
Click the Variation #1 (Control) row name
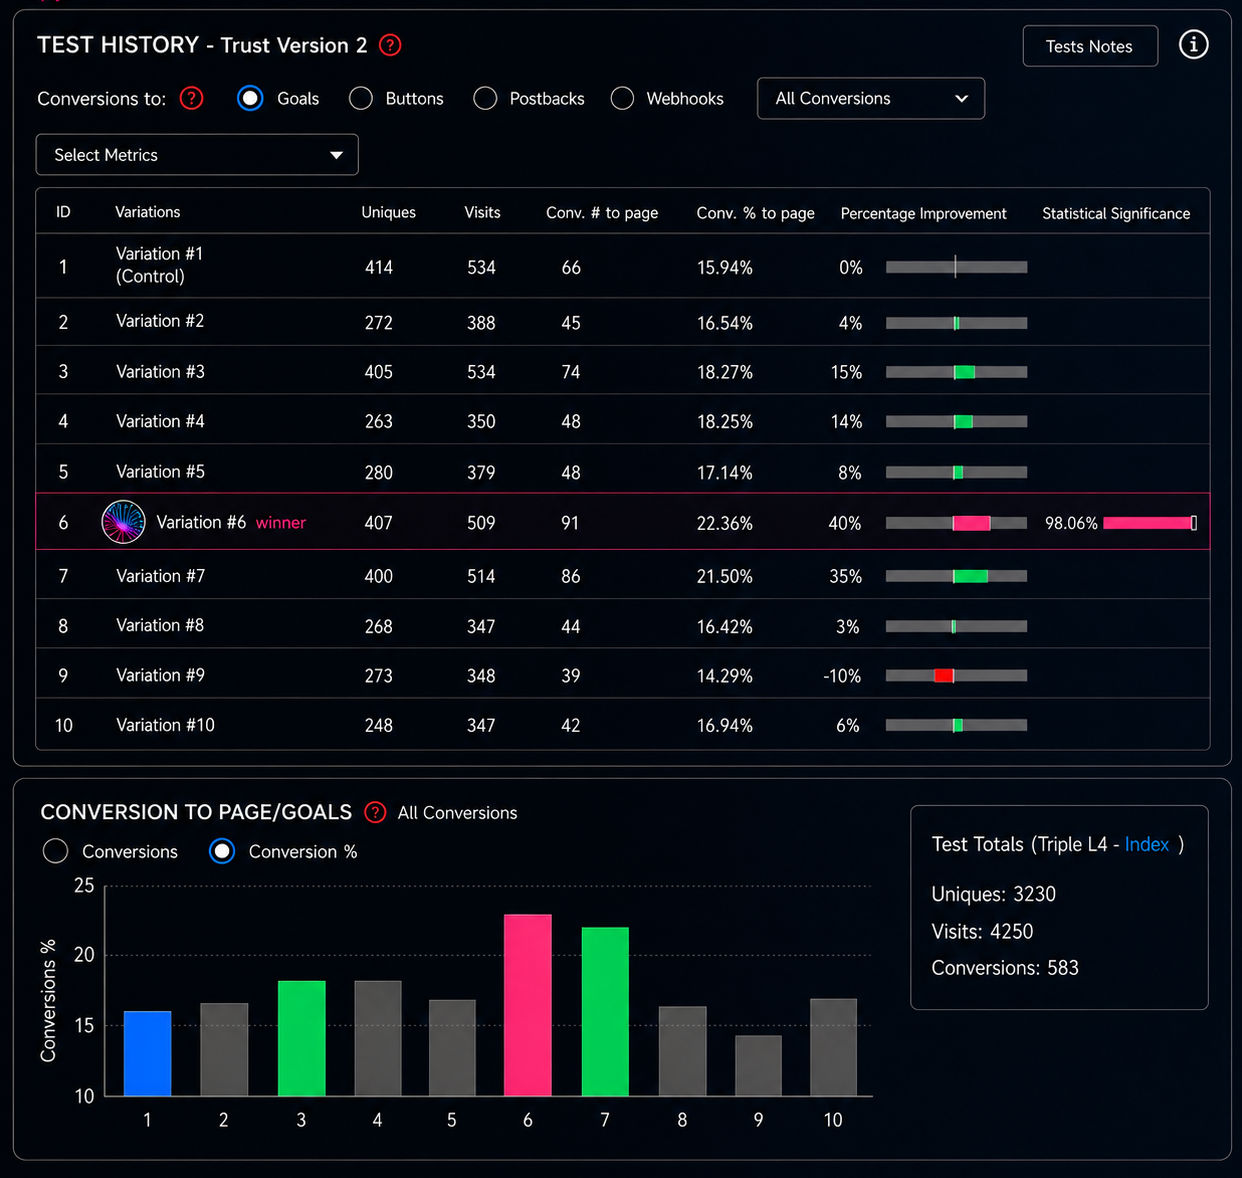pos(160,265)
